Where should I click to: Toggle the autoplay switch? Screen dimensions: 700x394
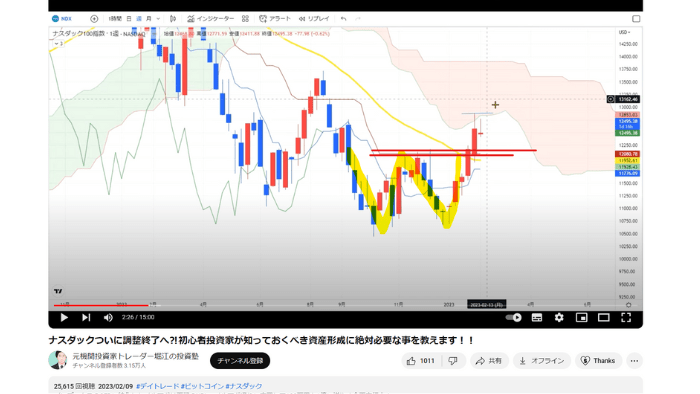(x=513, y=317)
